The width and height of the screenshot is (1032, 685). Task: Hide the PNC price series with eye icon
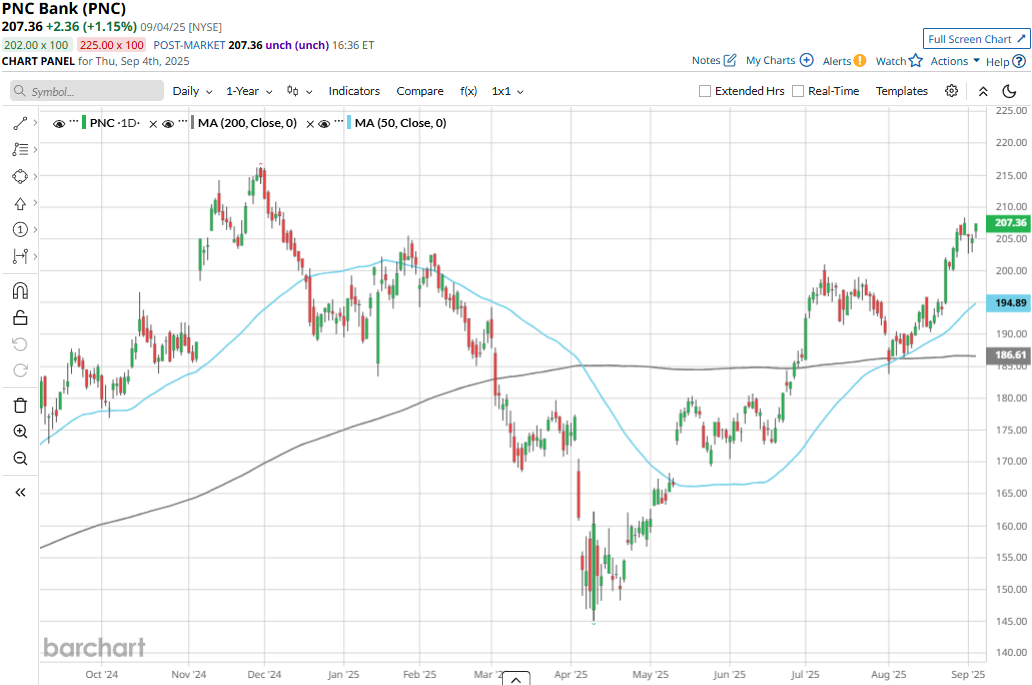click(x=59, y=124)
